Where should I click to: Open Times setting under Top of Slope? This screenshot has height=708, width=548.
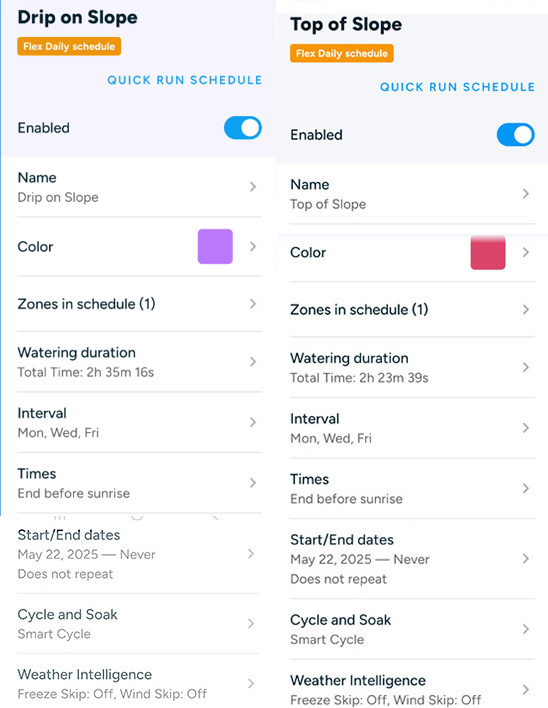pyautogui.click(x=412, y=489)
